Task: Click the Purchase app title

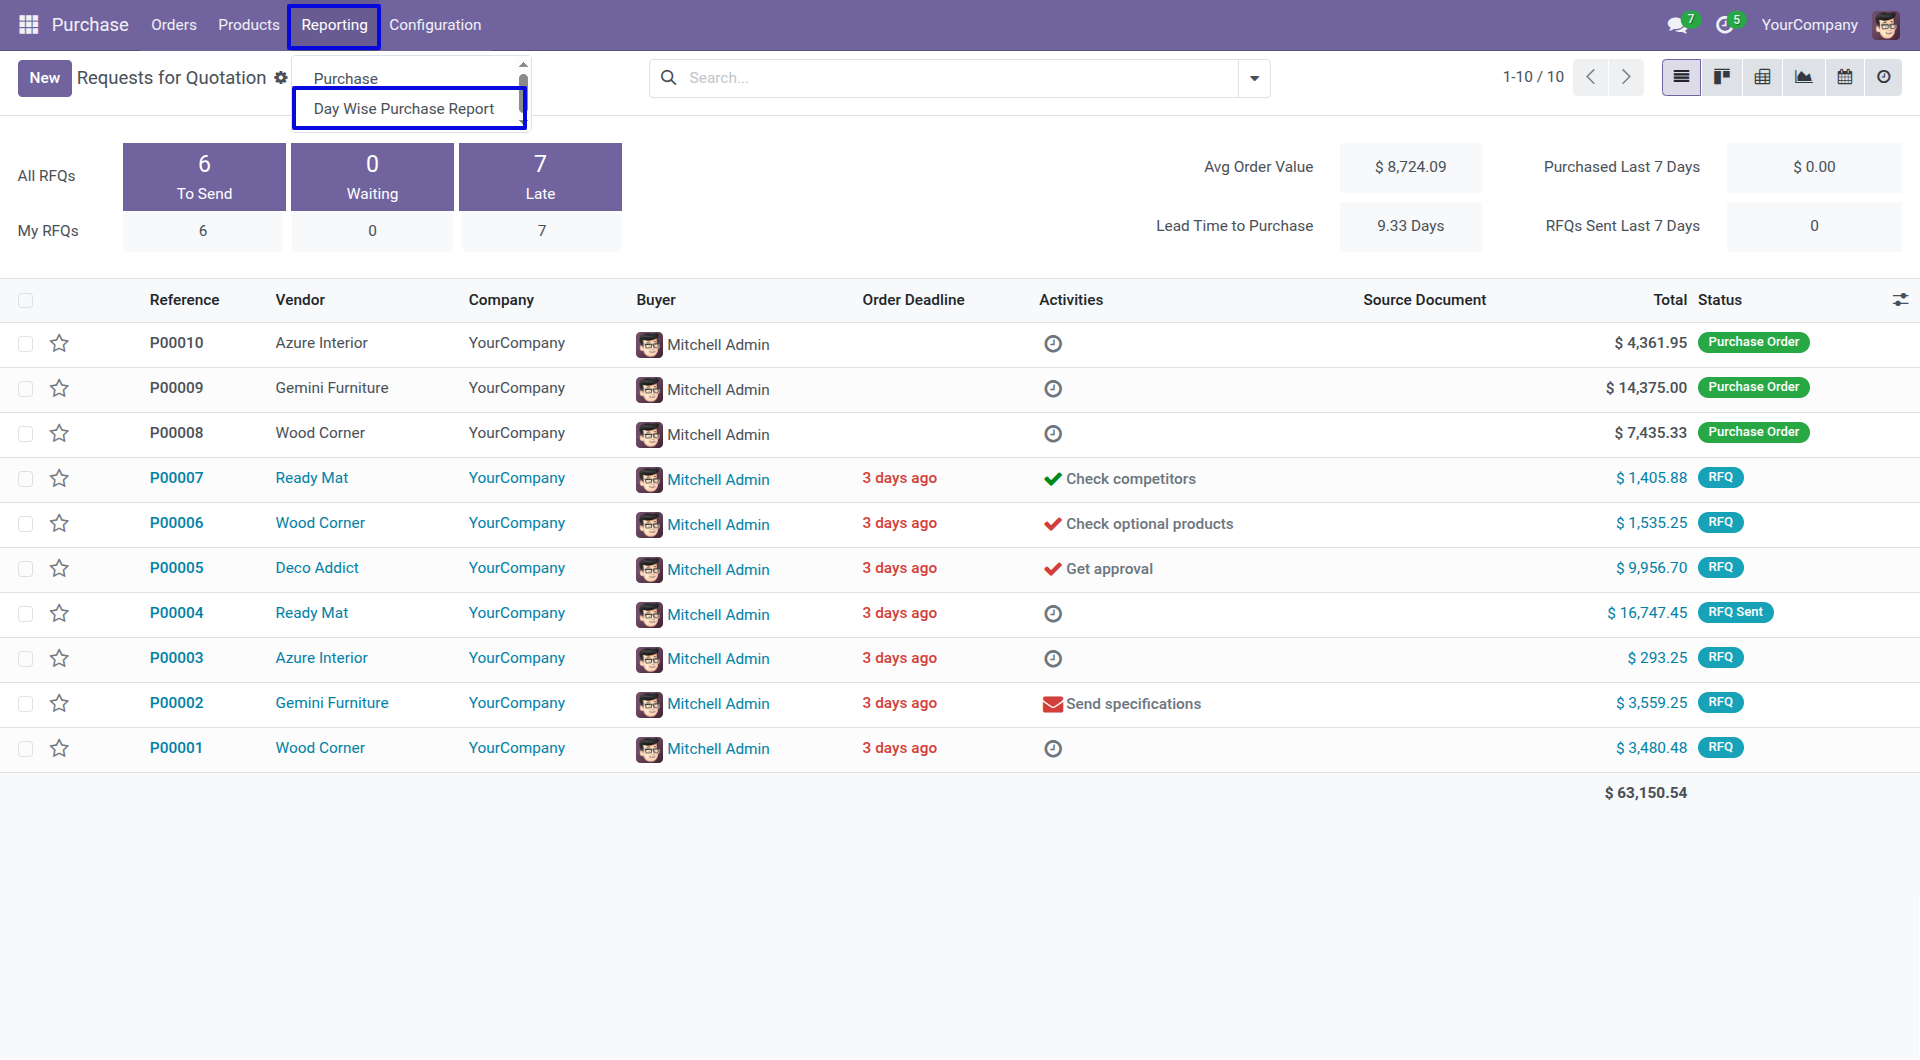Action: pyautogui.click(x=90, y=25)
